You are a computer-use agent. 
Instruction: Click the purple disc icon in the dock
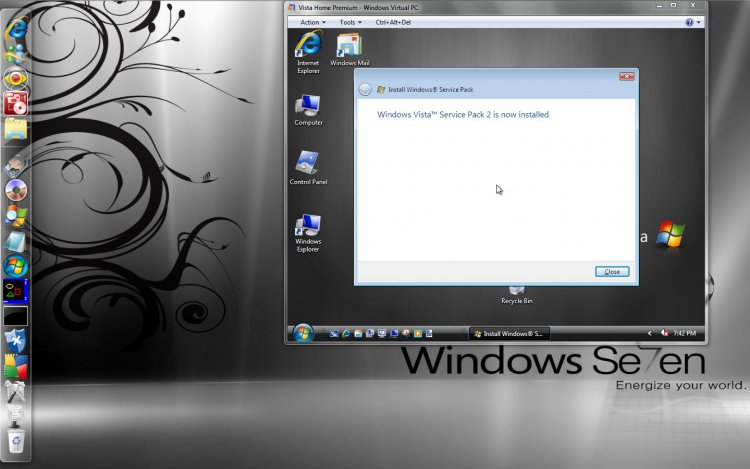click(16, 190)
